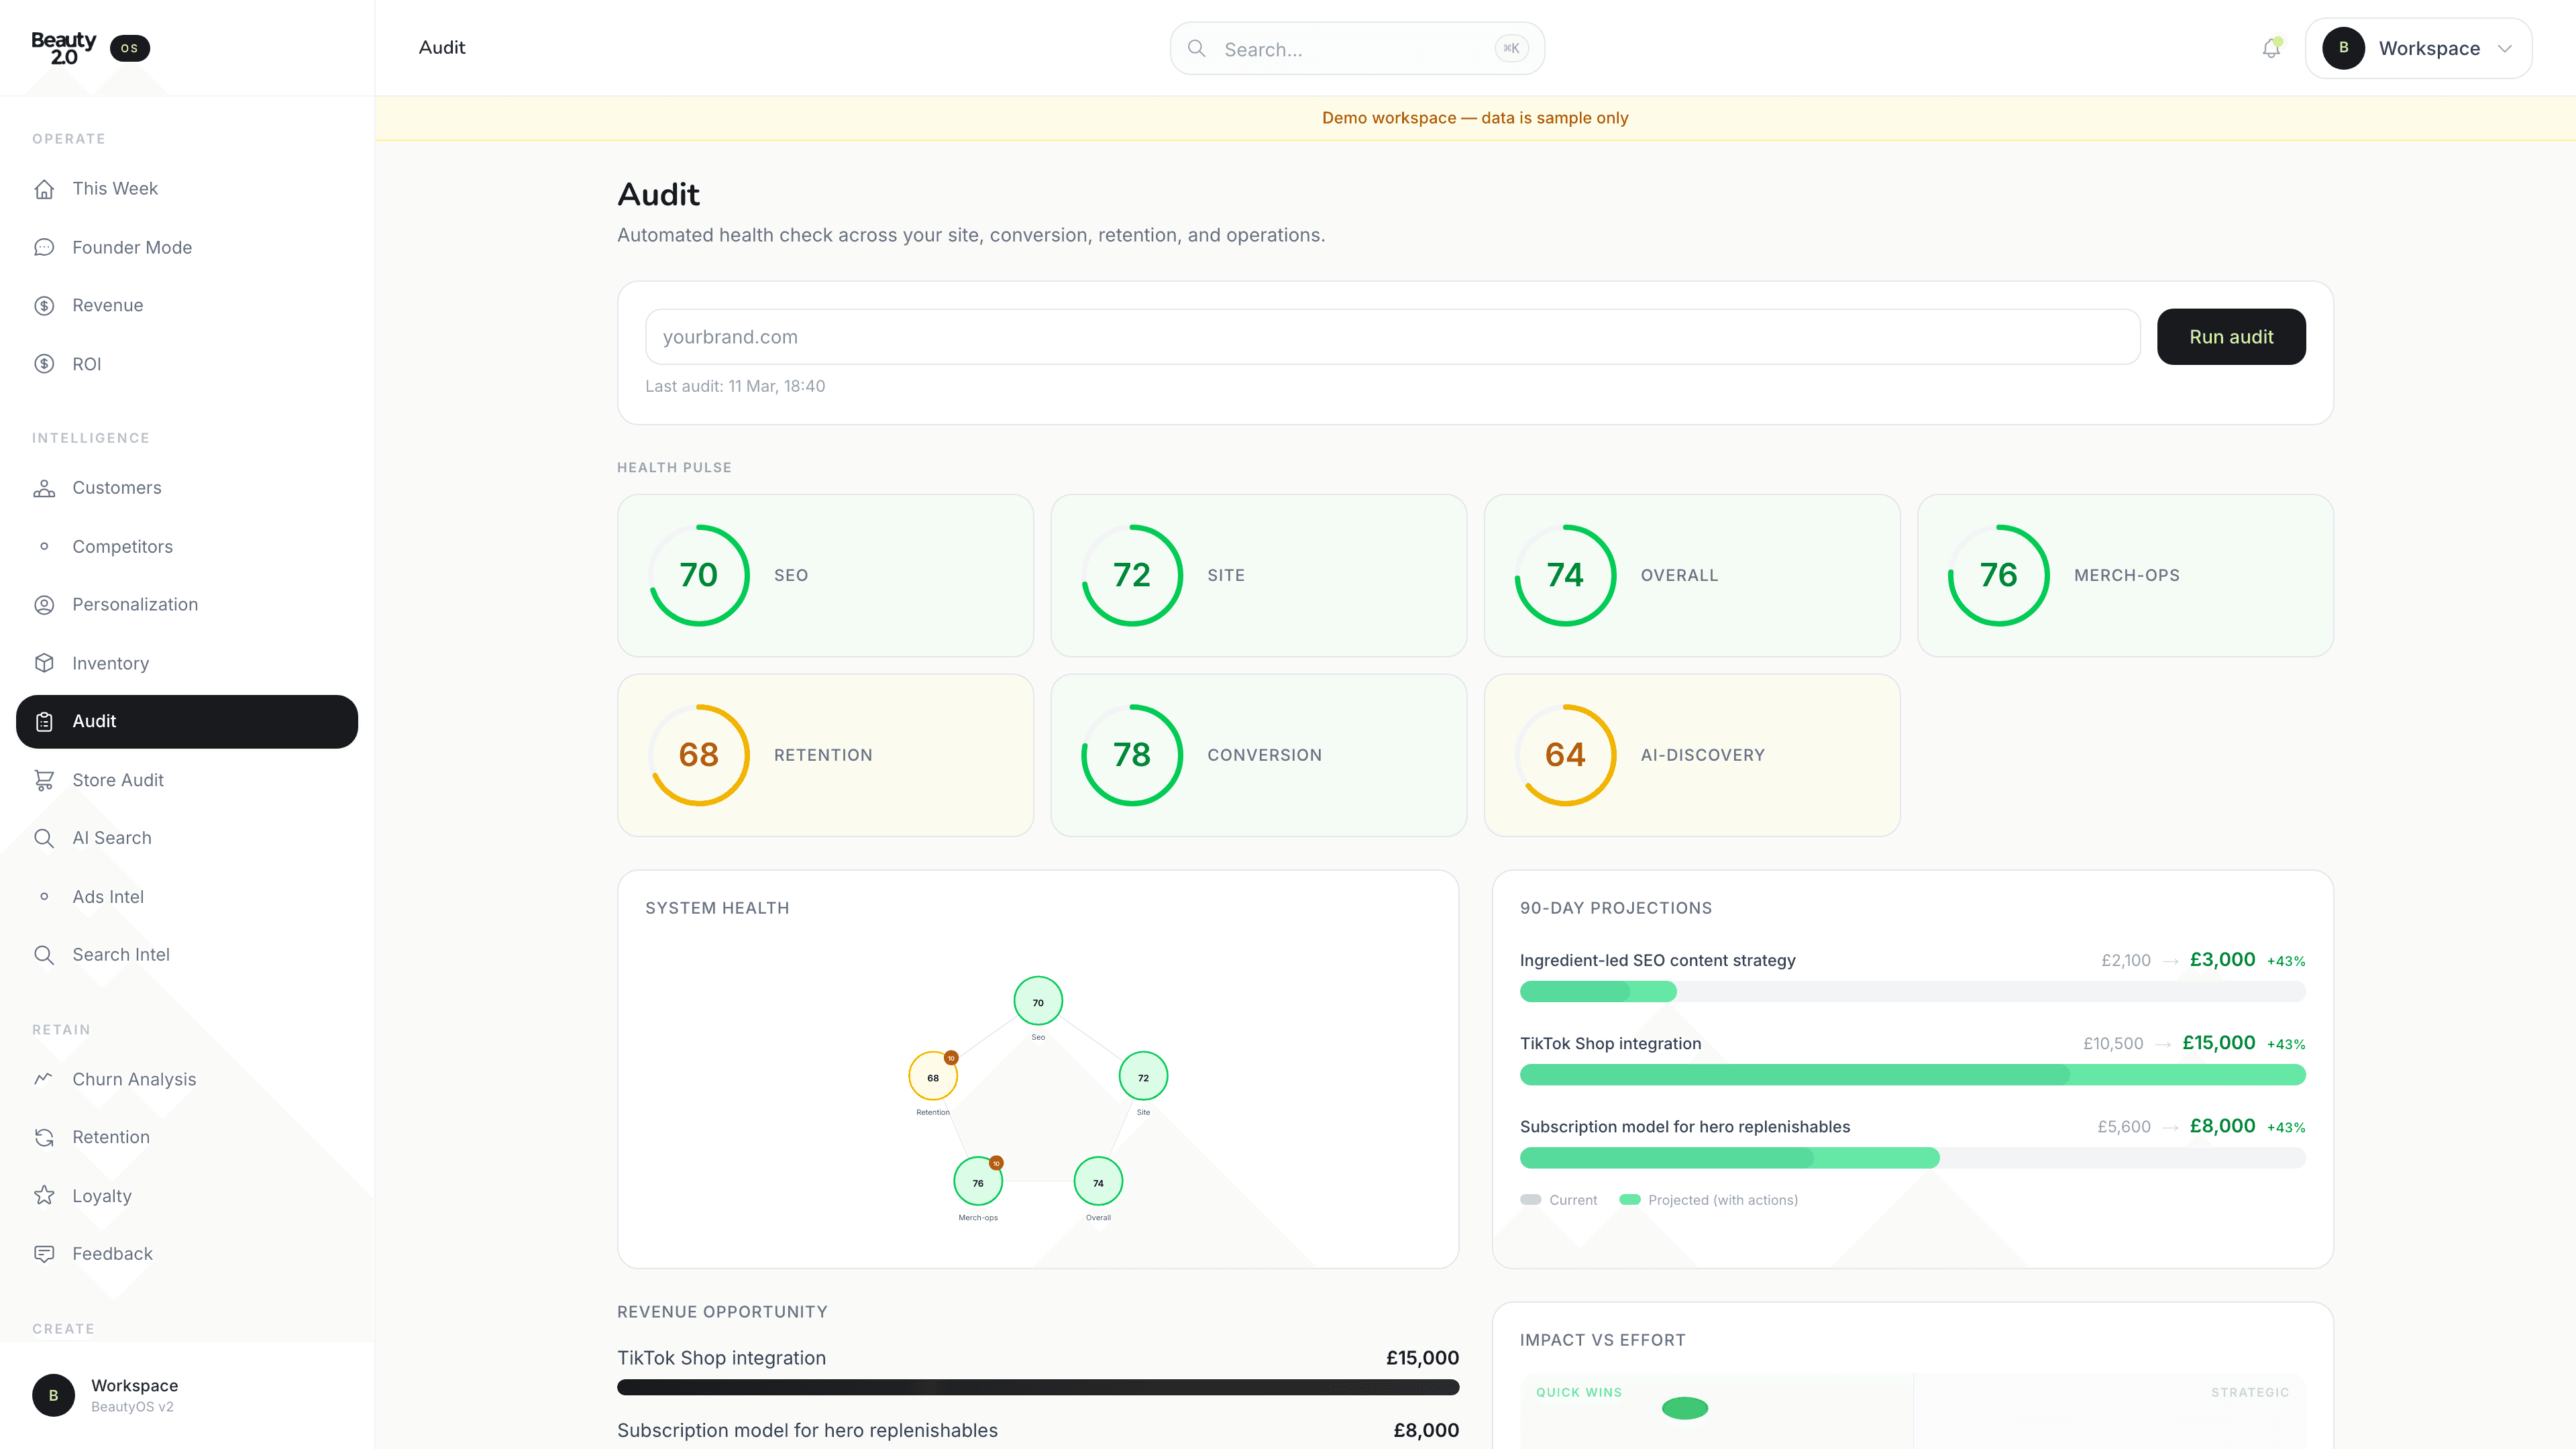Click the Seo 70 node in System Health
Viewport: 2576px width, 1449px height.
pyautogui.click(x=1038, y=1001)
